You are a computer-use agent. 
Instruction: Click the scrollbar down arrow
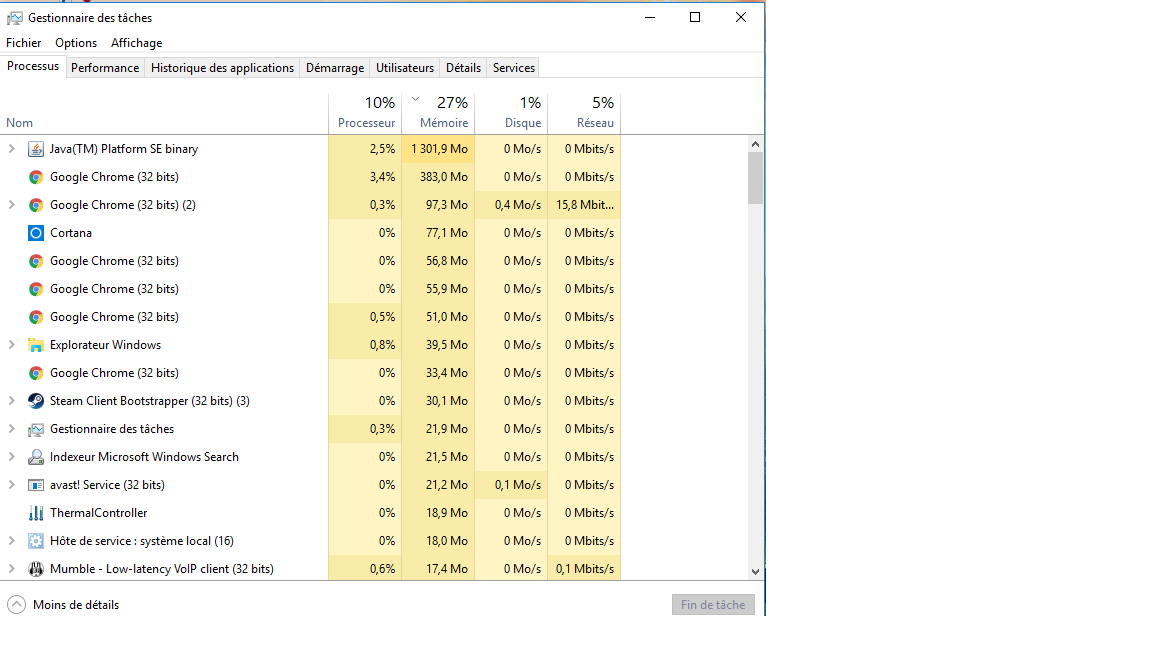(755, 571)
